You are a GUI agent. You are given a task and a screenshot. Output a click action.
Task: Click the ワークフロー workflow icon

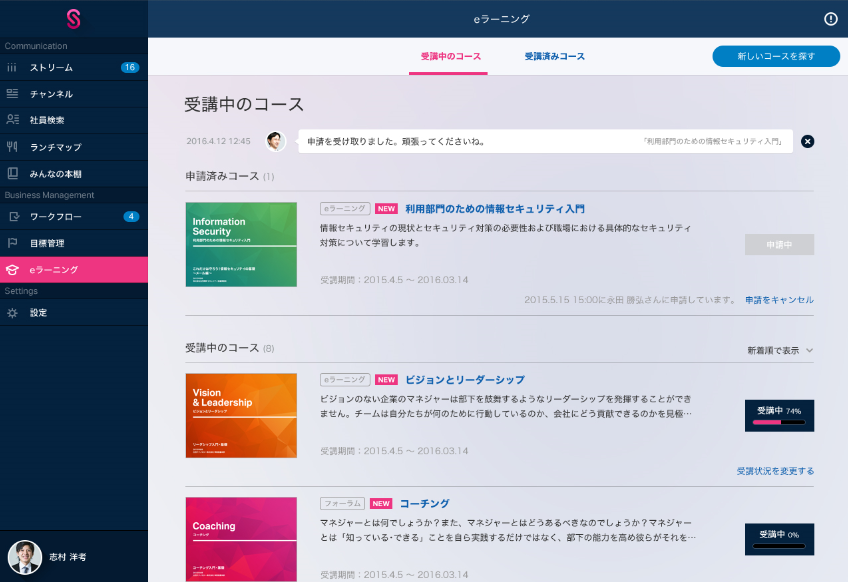click(x=13, y=216)
